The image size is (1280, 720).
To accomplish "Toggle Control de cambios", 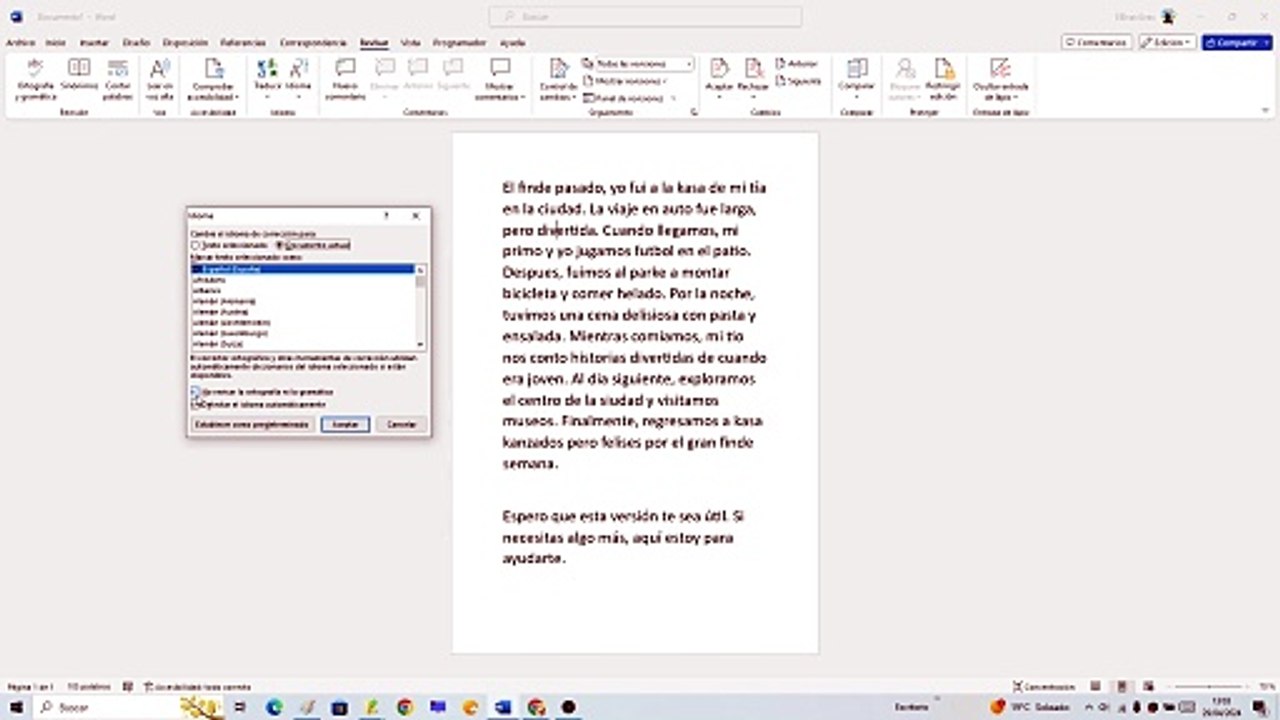I will click(x=558, y=78).
